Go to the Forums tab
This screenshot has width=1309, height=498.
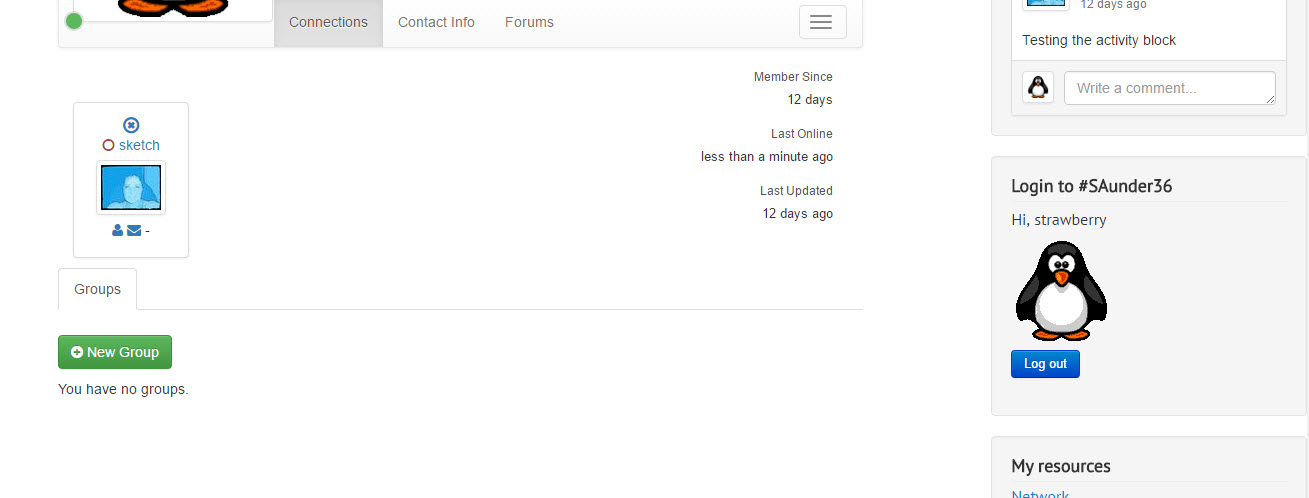point(529,22)
